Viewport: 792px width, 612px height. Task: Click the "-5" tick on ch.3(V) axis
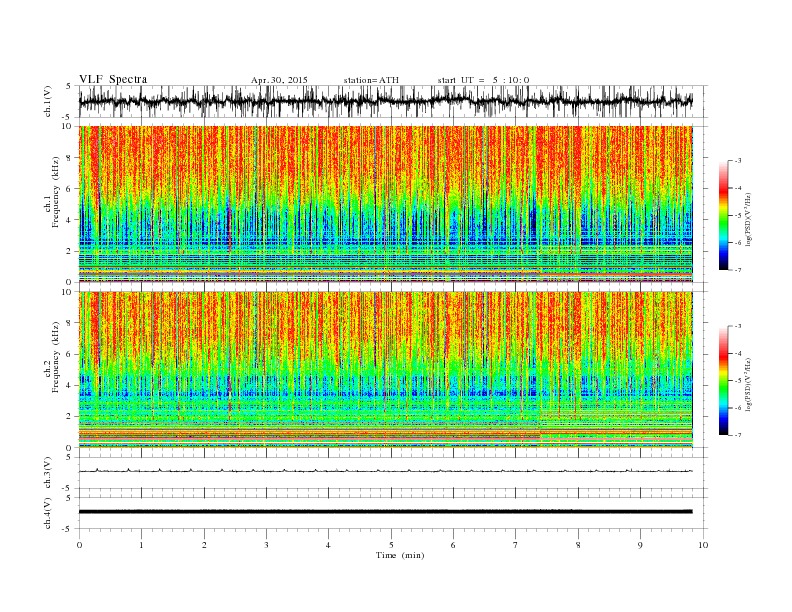coord(67,489)
